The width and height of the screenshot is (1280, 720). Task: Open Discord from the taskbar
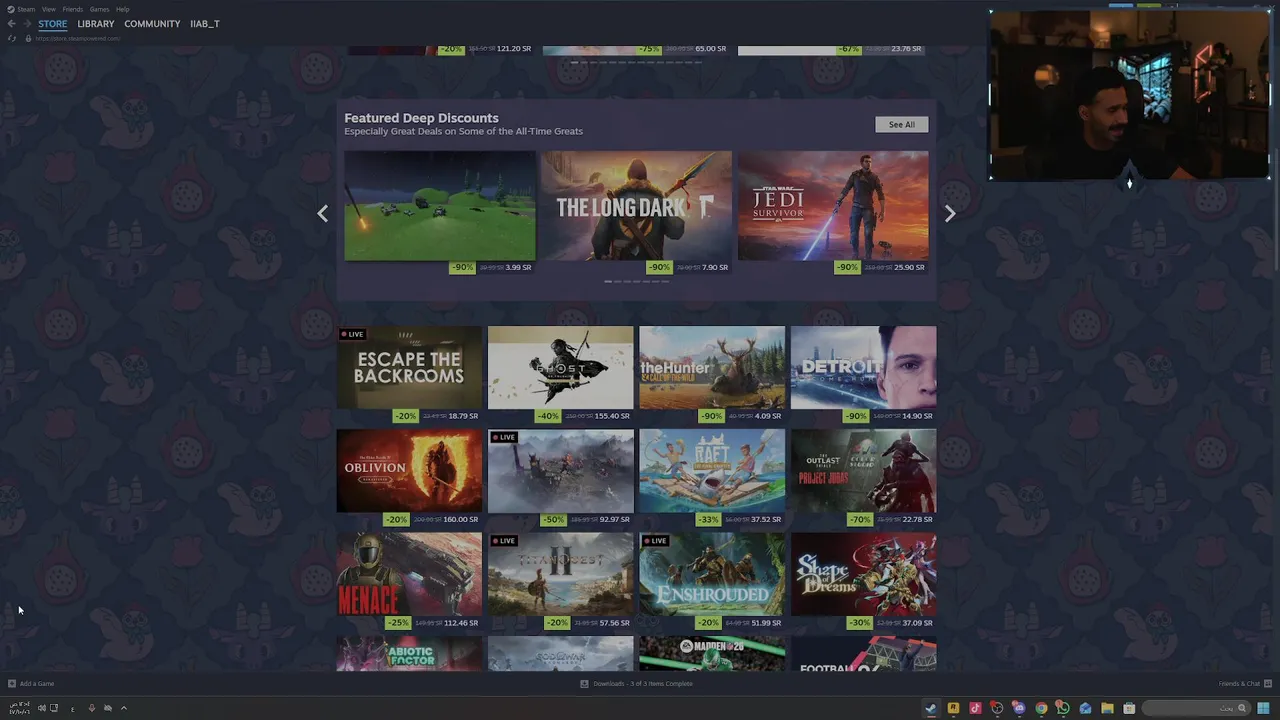pos(1019,708)
